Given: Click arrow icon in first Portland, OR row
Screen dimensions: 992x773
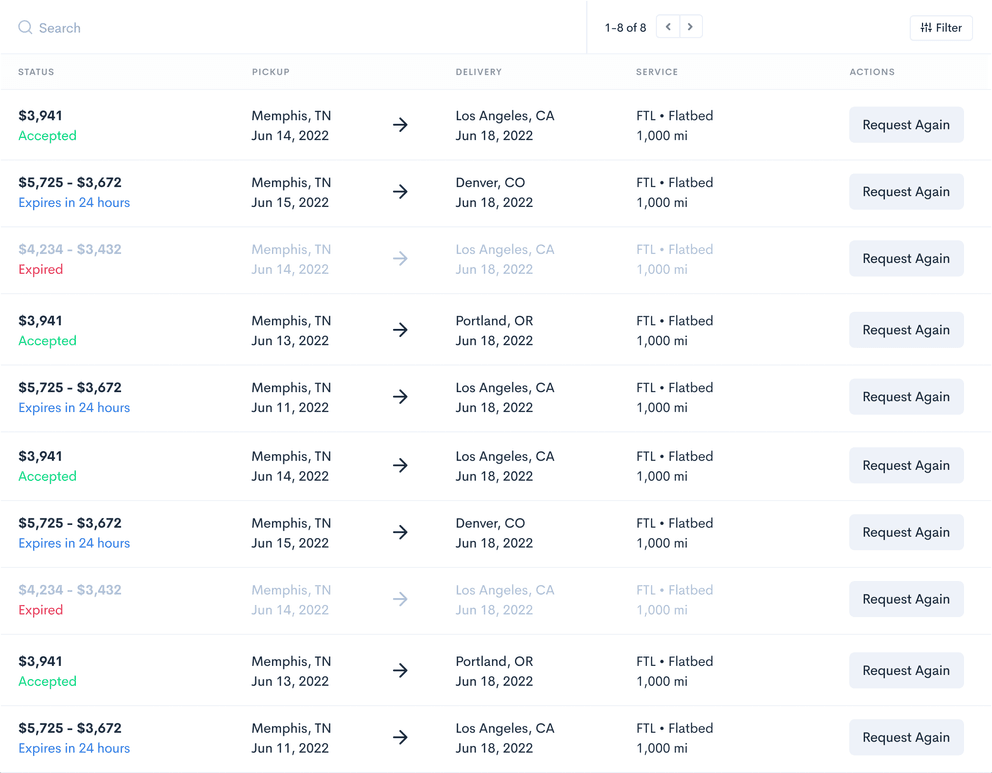Looking at the screenshot, I should 400,330.
